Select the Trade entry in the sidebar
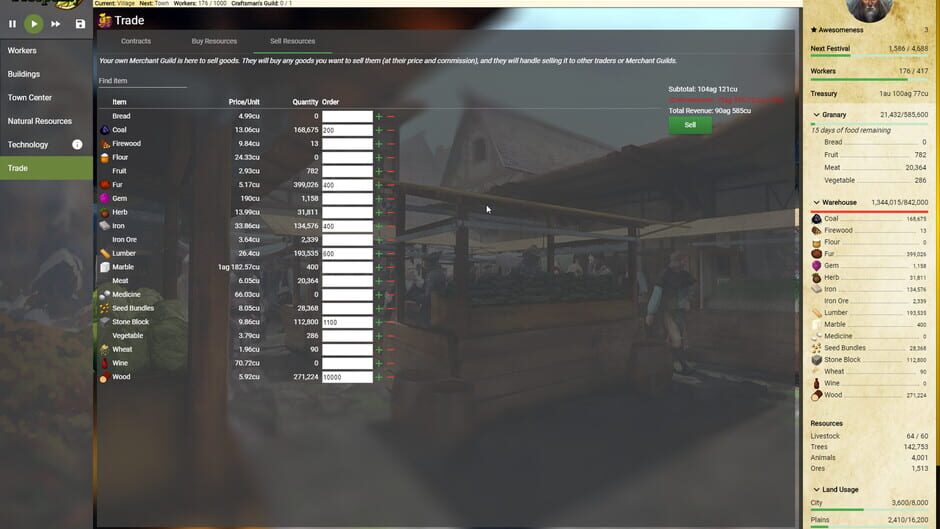 coord(46,168)
